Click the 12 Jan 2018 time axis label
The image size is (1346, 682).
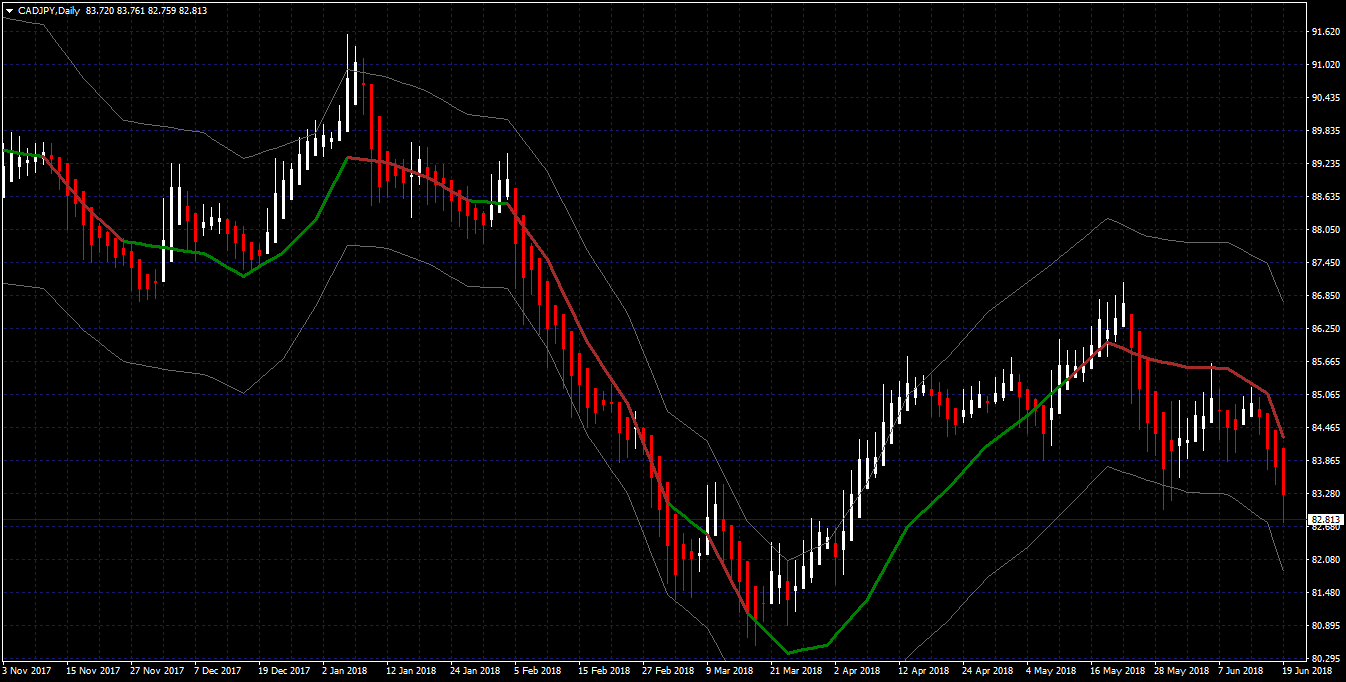(411, 672)
